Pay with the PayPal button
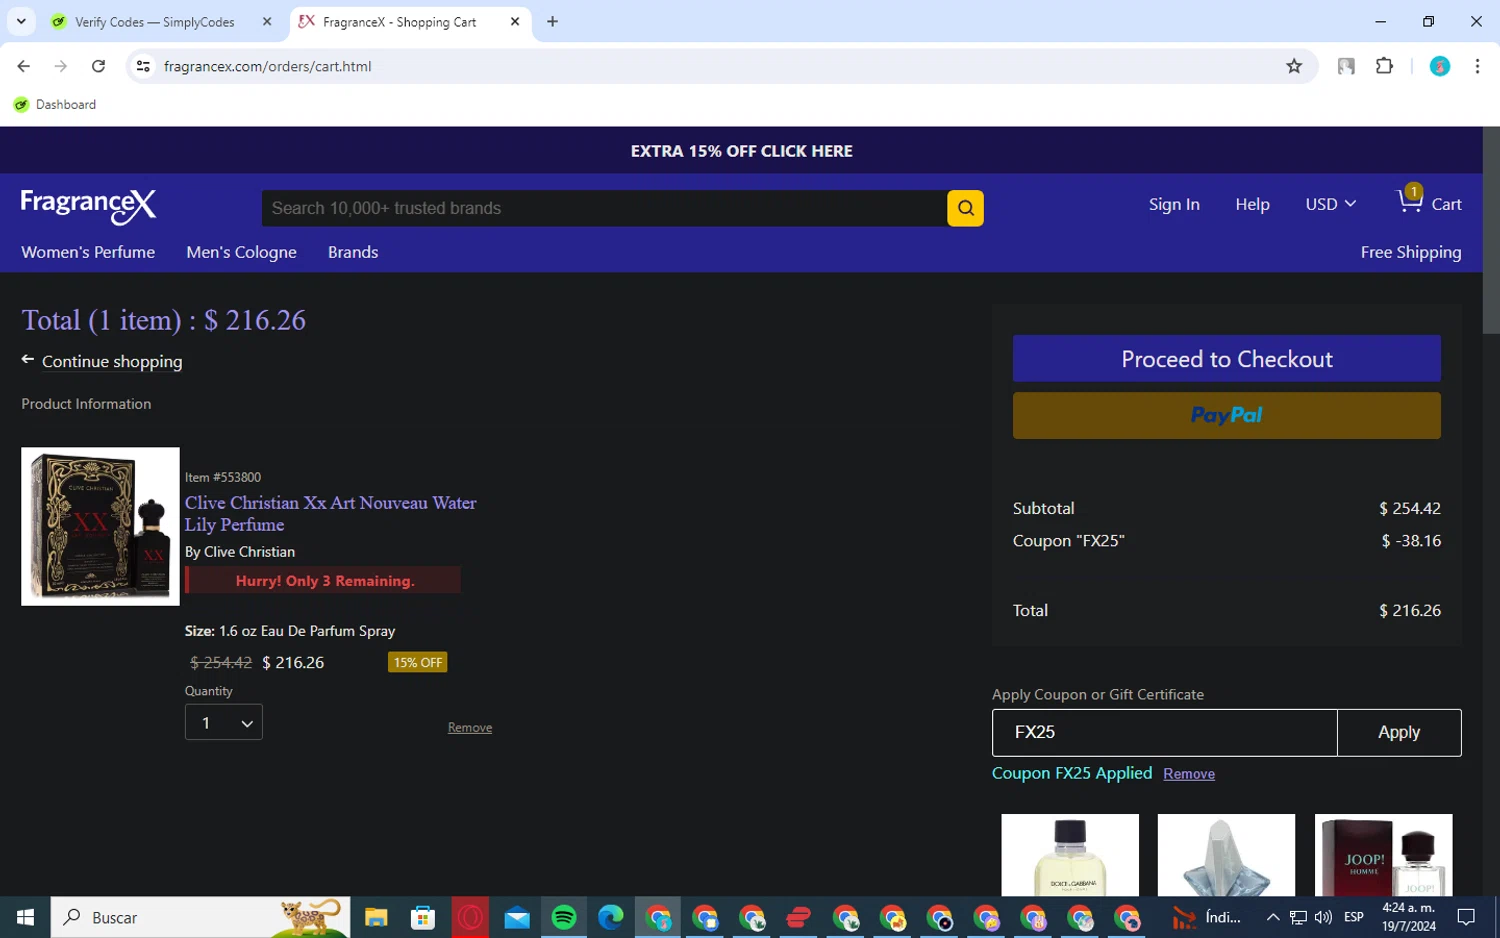 pos(1226,415)
